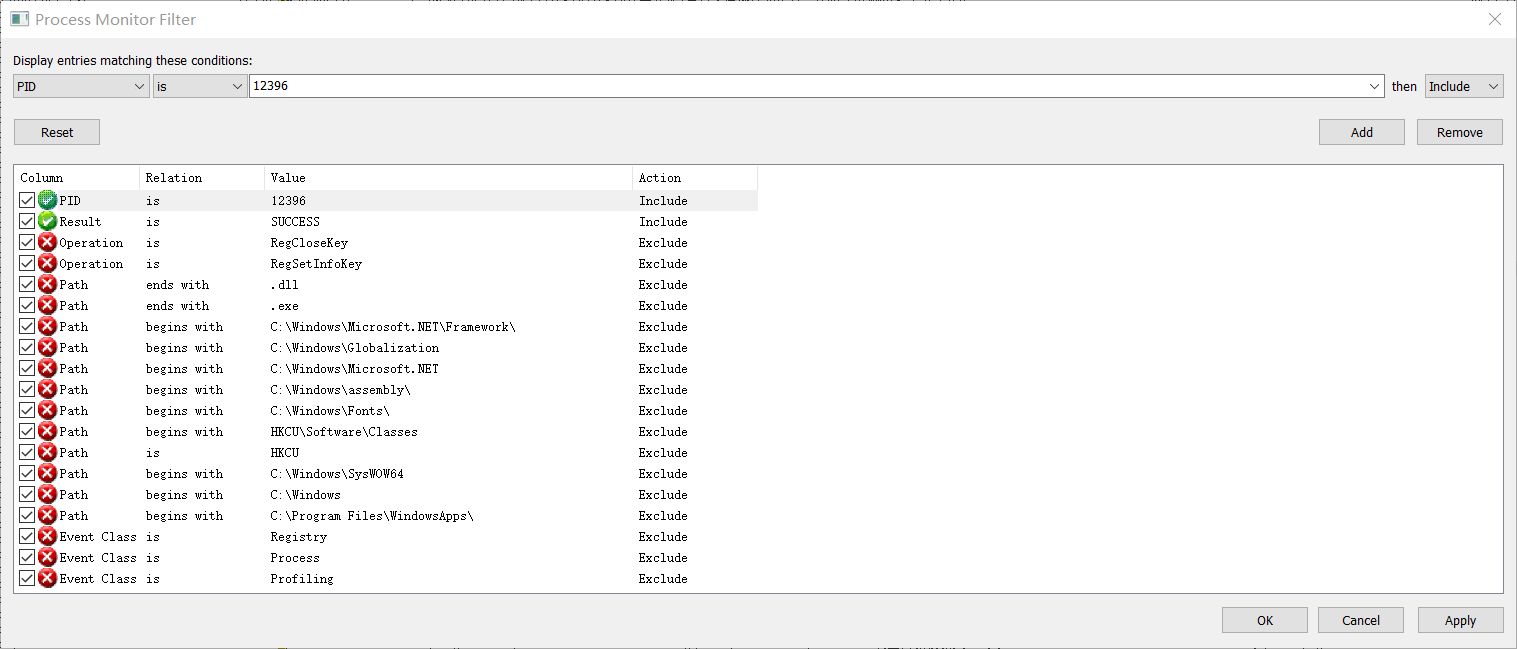
Task: Uncheck the PID filter rule checkbox
Action: [x=27, y=200]
